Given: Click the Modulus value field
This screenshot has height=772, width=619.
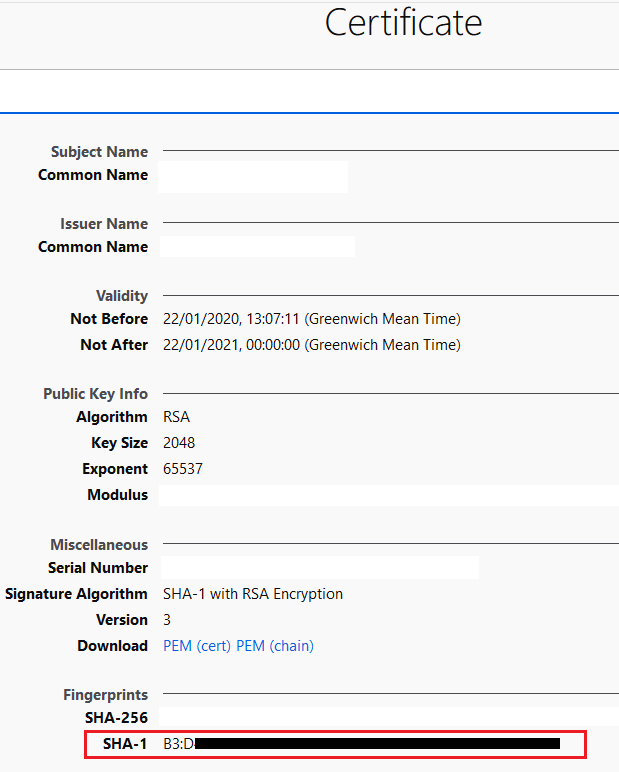Looking at the screenshot, I should pos(388,495).
